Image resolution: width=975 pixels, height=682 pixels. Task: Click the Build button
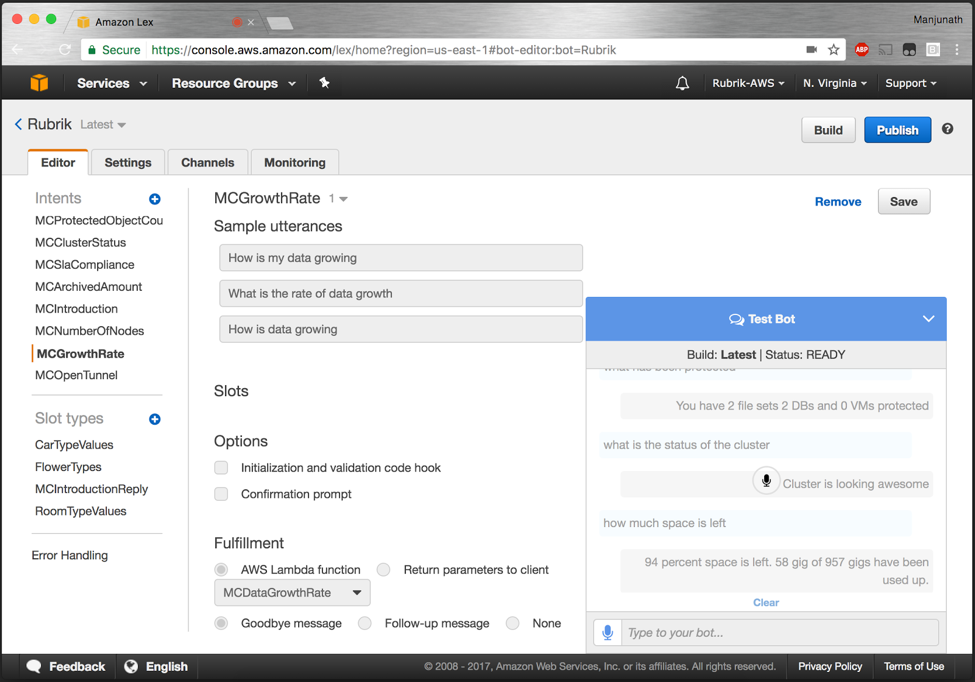(828, 130)
